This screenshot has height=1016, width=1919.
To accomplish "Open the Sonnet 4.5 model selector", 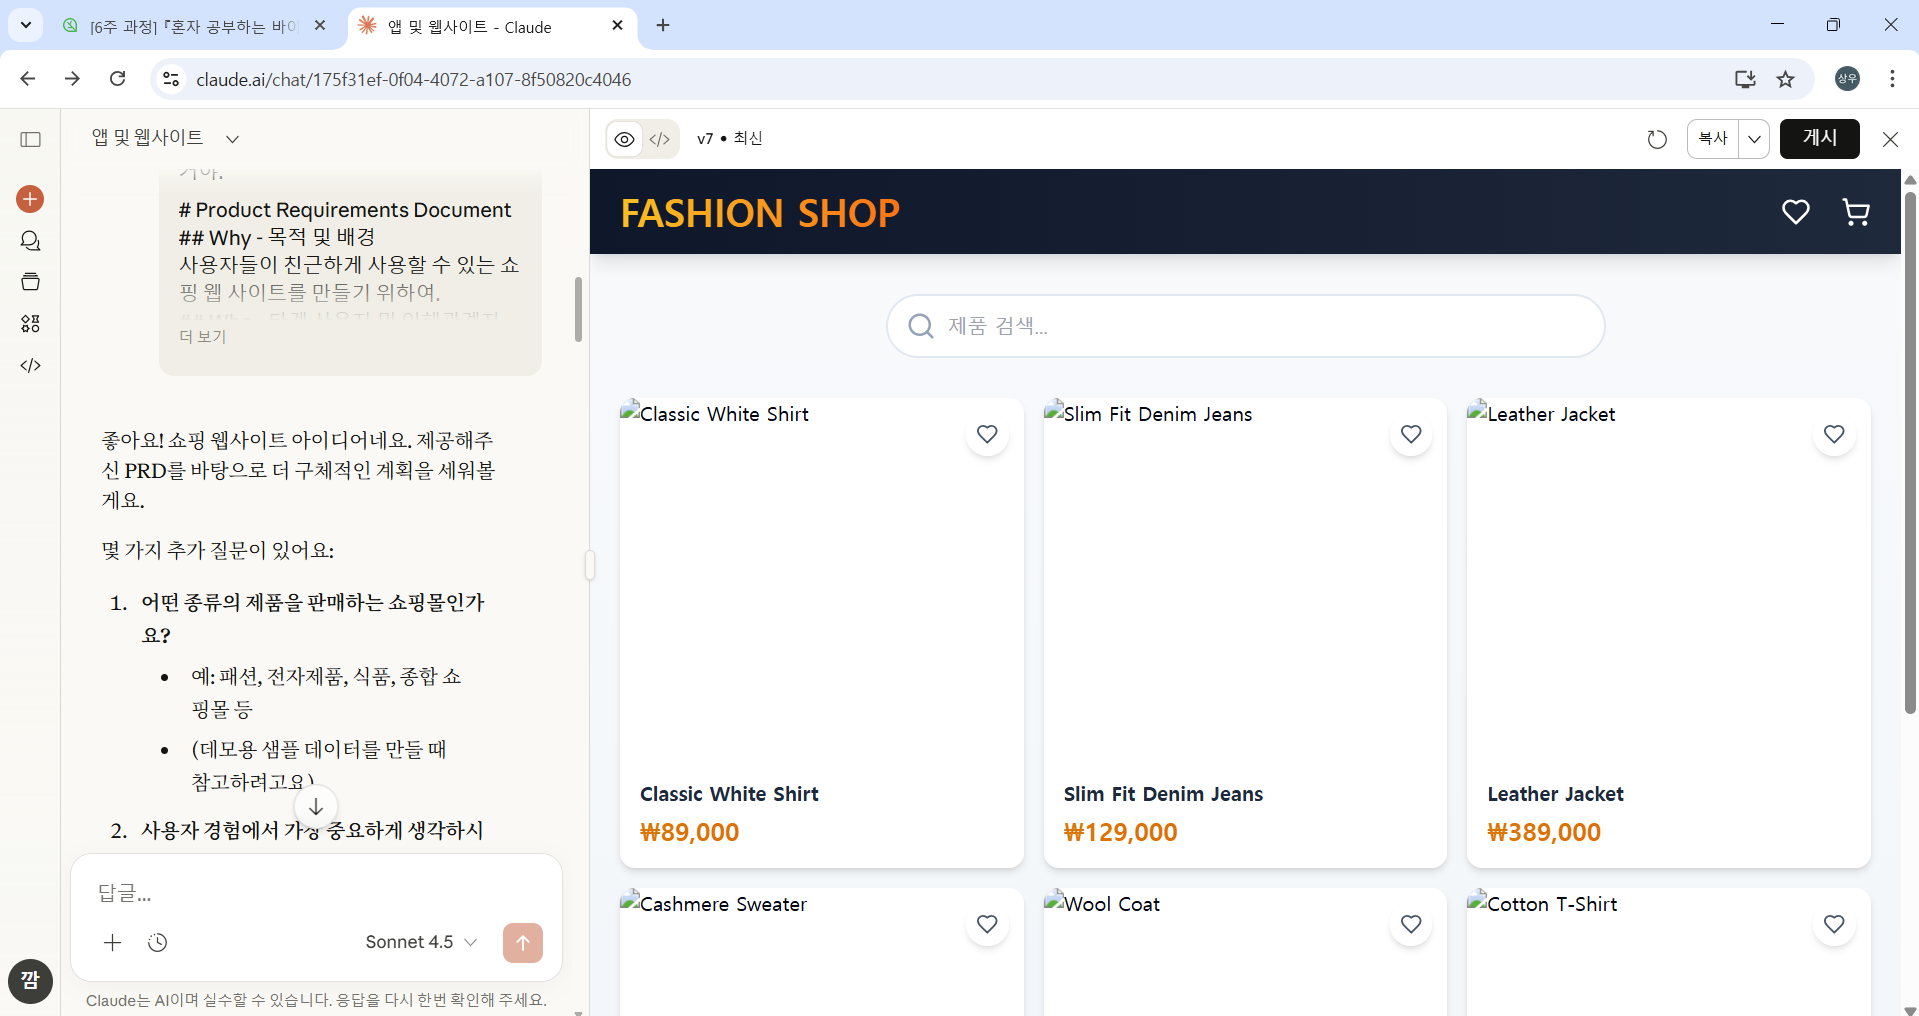I will coord(421,942).
